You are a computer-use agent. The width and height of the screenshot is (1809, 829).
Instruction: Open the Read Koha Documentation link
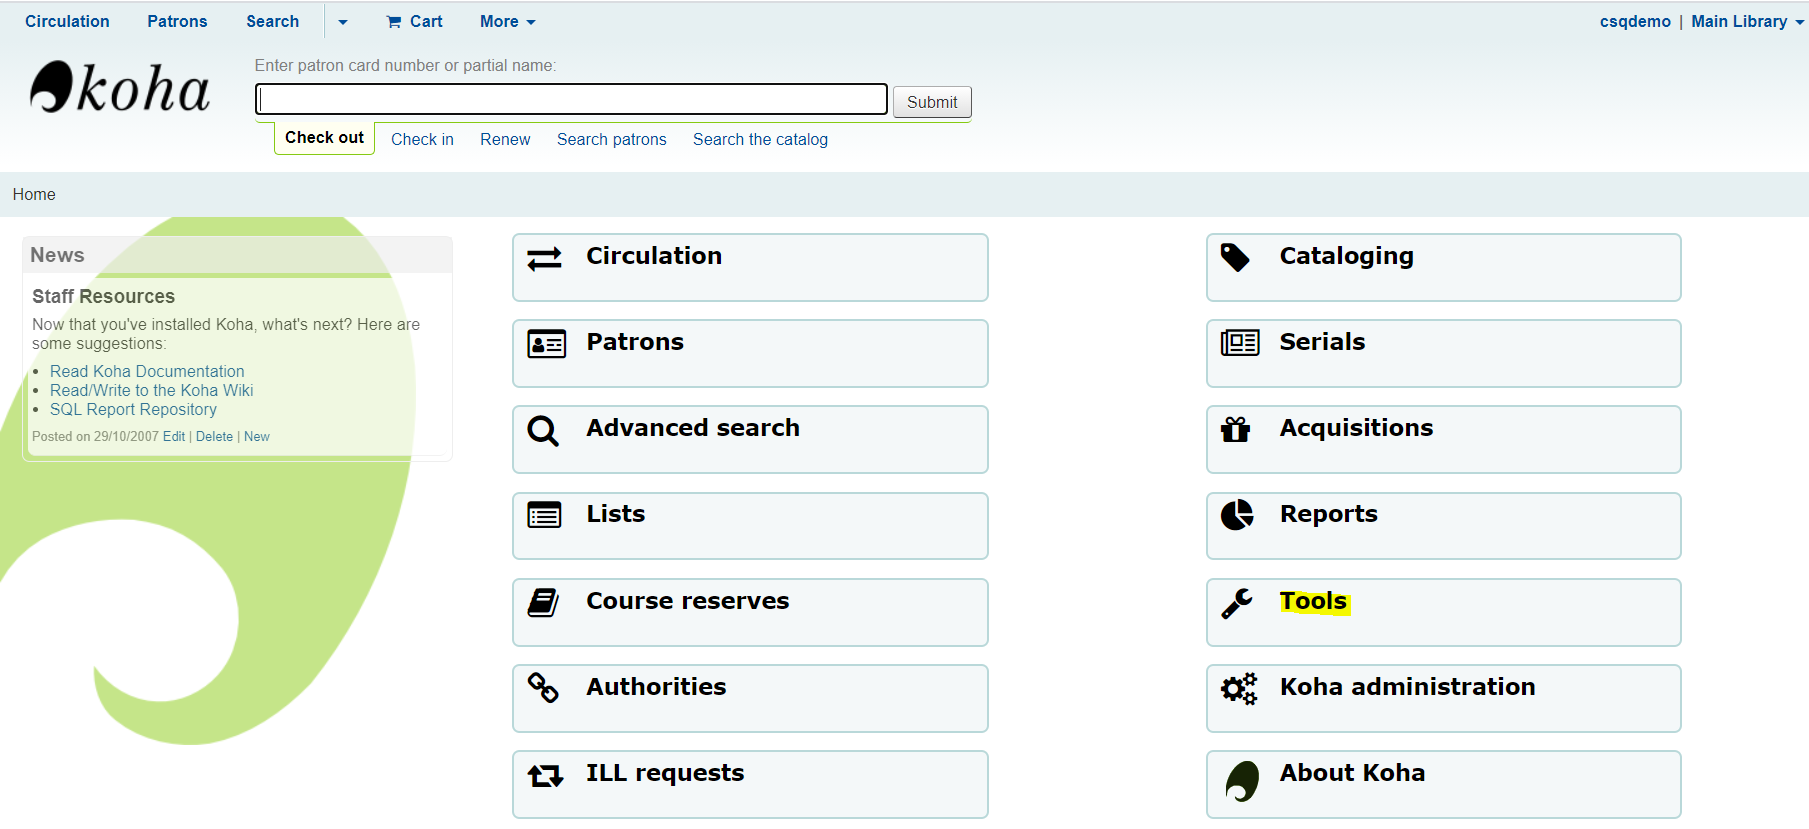[147, 372]
